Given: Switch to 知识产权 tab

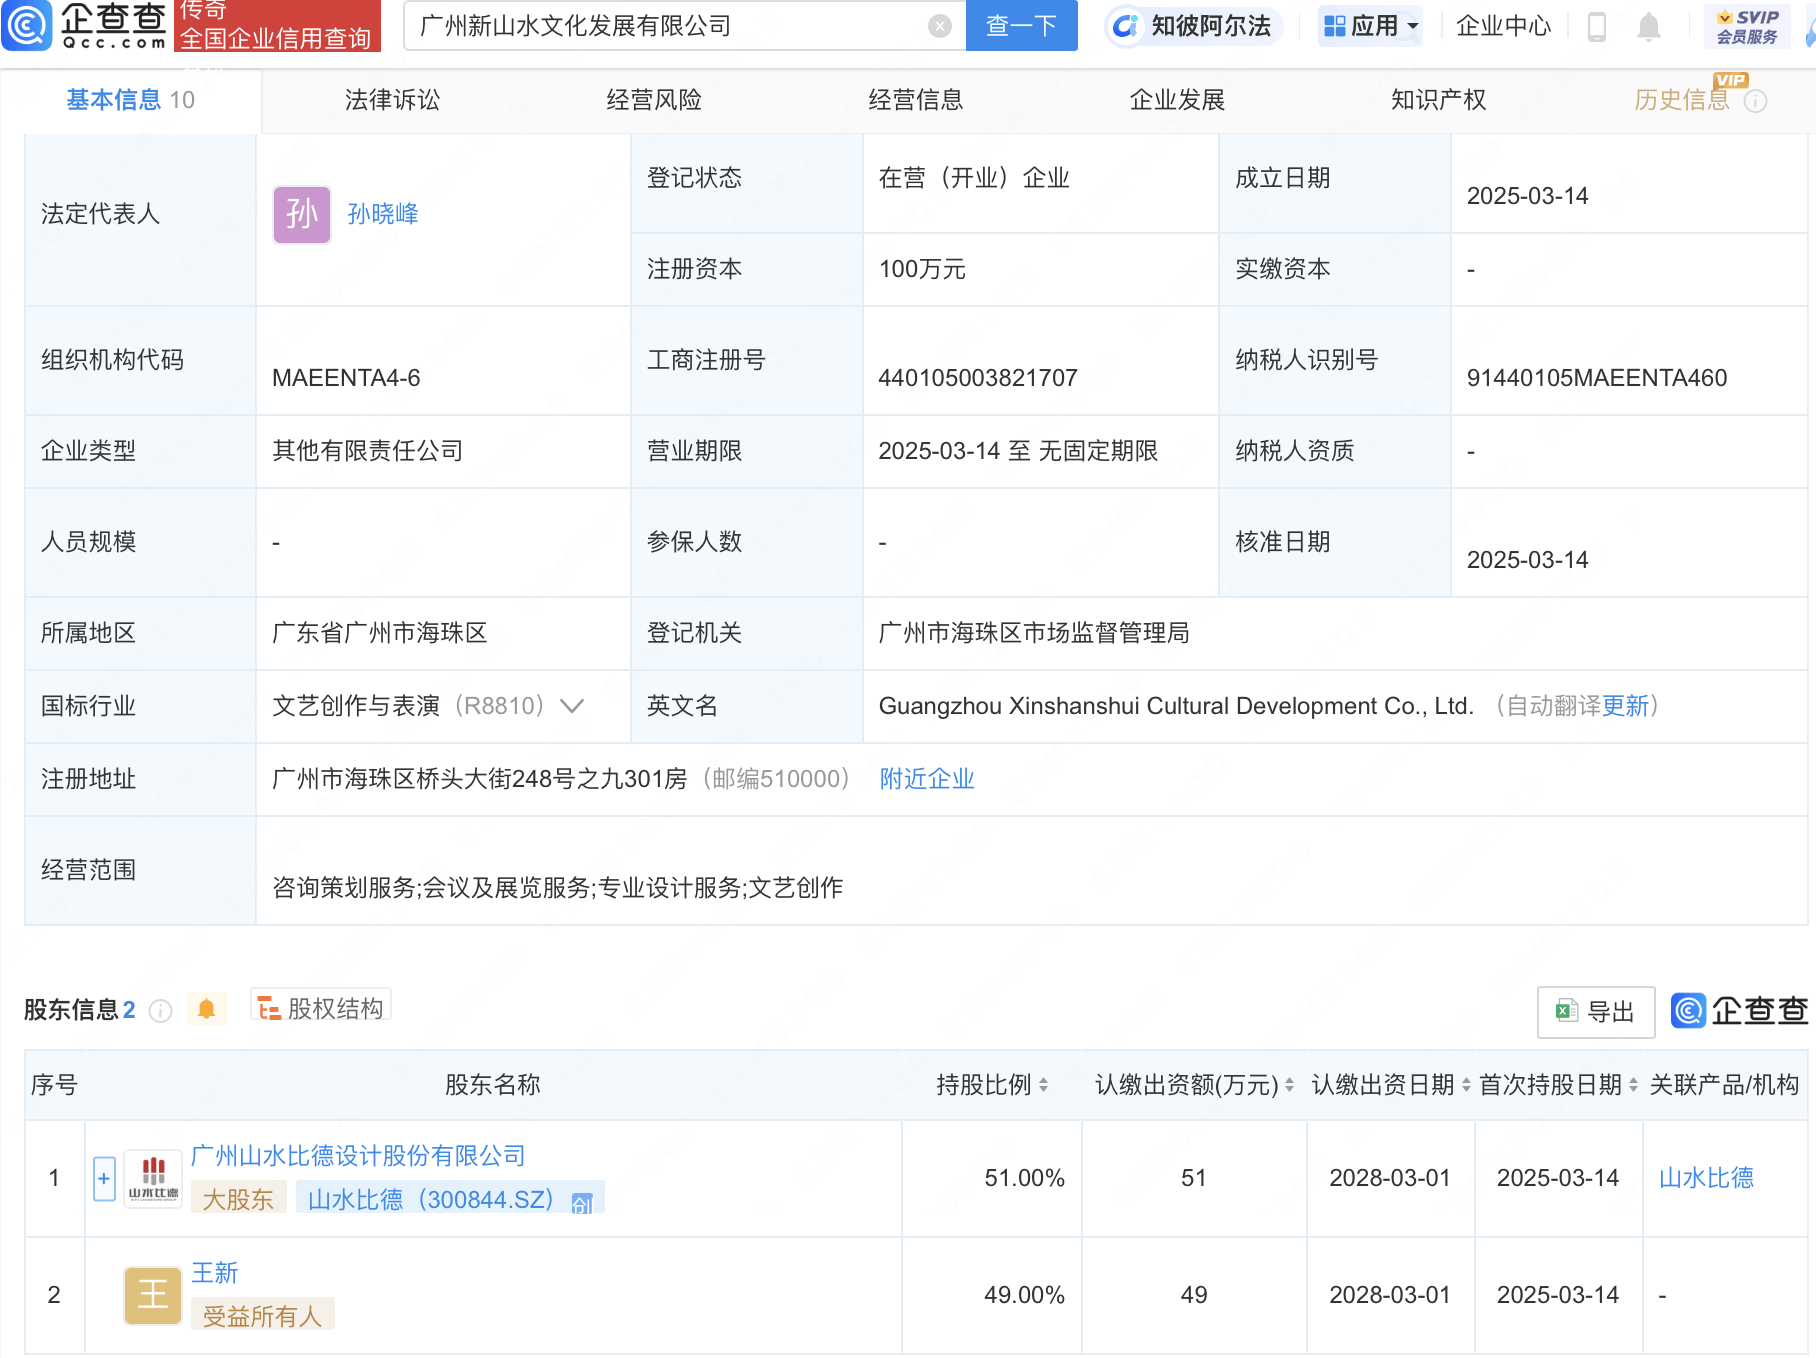Looking at the screenshot, I should [1438, 100].
